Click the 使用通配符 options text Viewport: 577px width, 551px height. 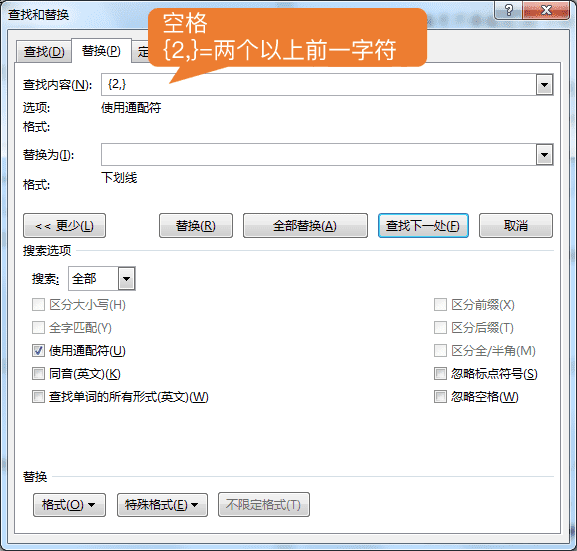tap(131, 108)
